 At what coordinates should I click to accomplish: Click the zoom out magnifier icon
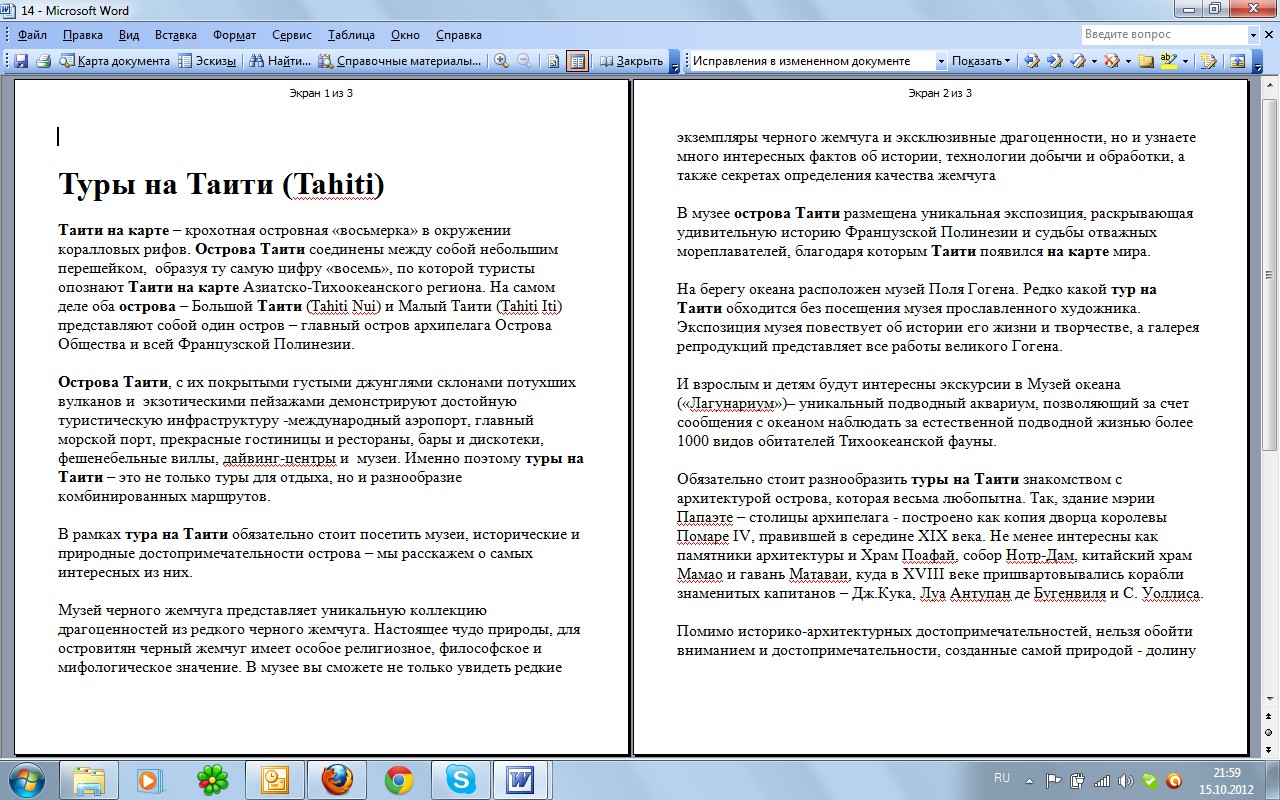click(524, 61)
